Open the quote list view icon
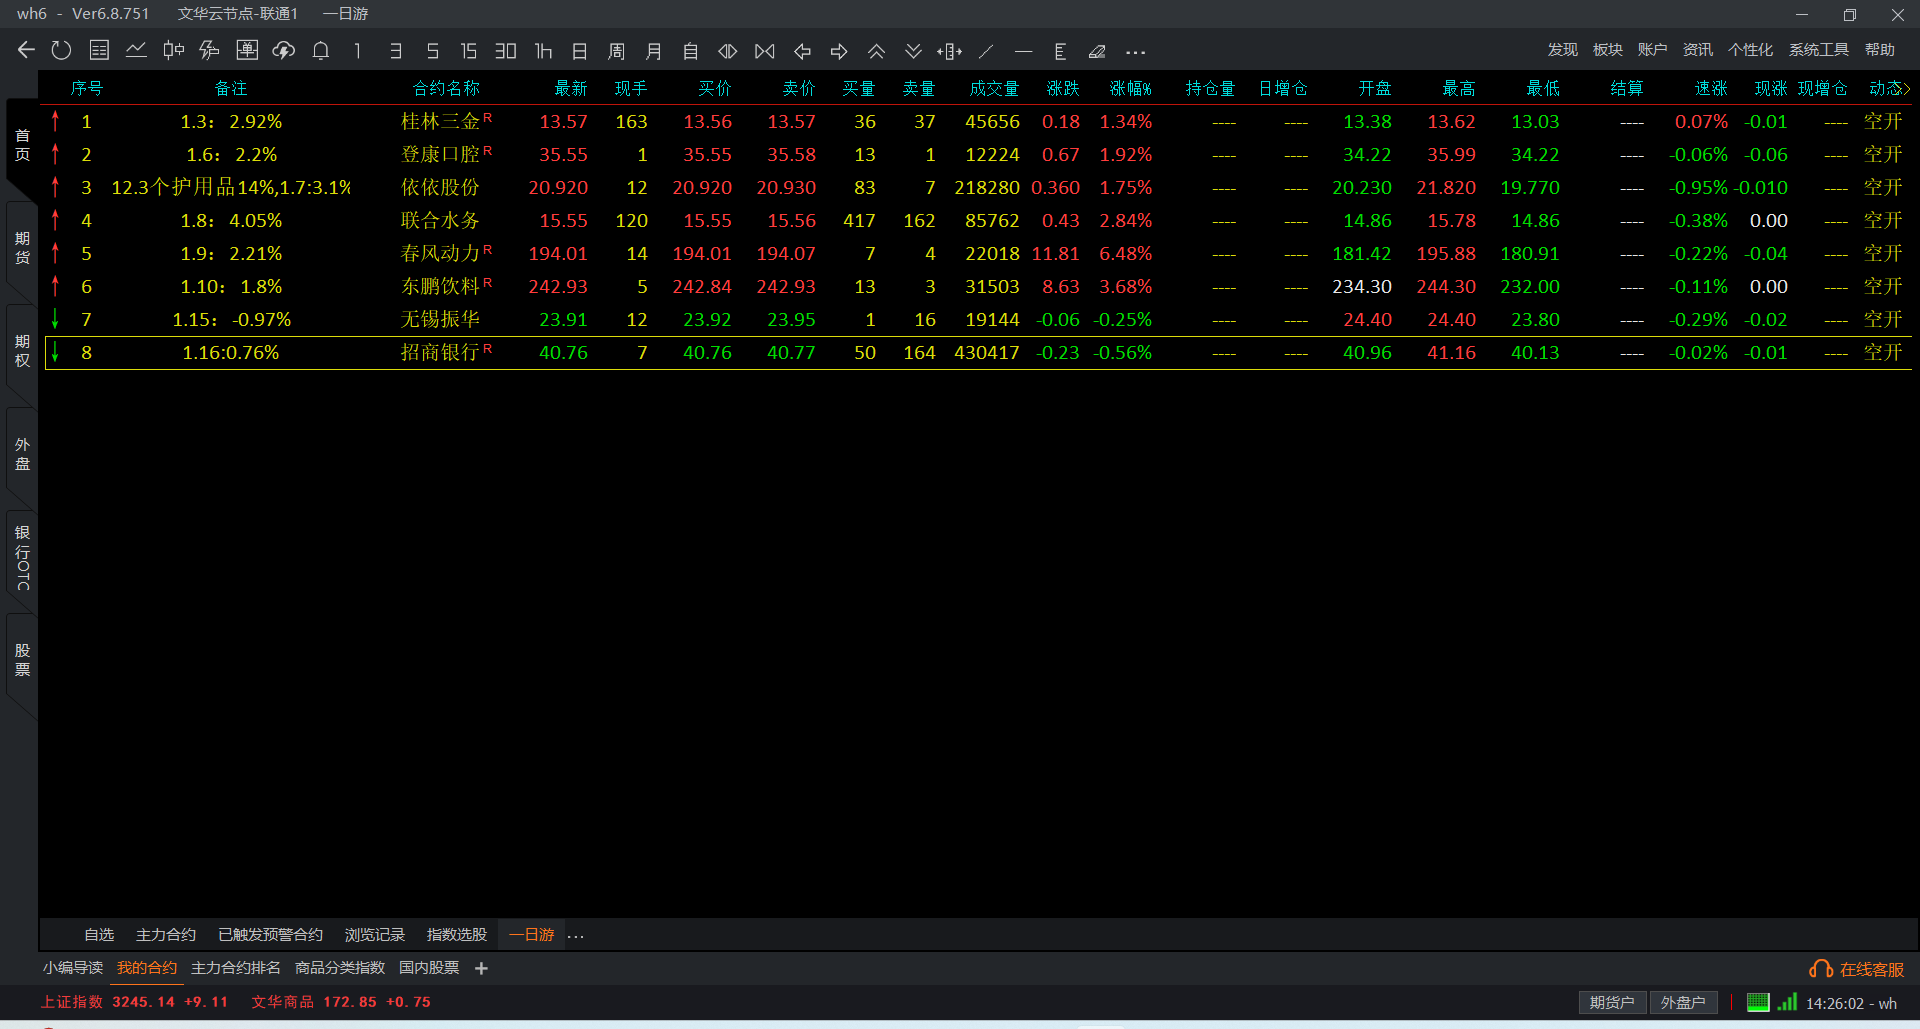The width and height of the screenshot is (1920, 1029). [x=99, y=50]
